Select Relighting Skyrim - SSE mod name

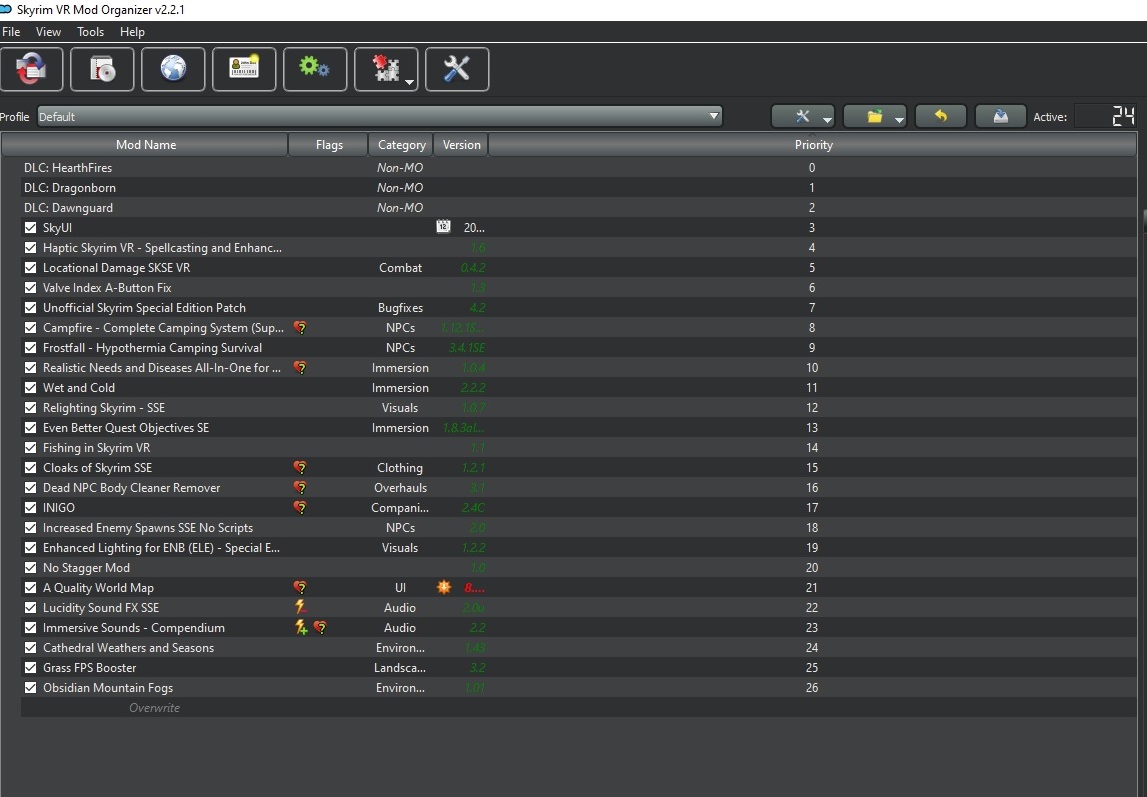104,407
